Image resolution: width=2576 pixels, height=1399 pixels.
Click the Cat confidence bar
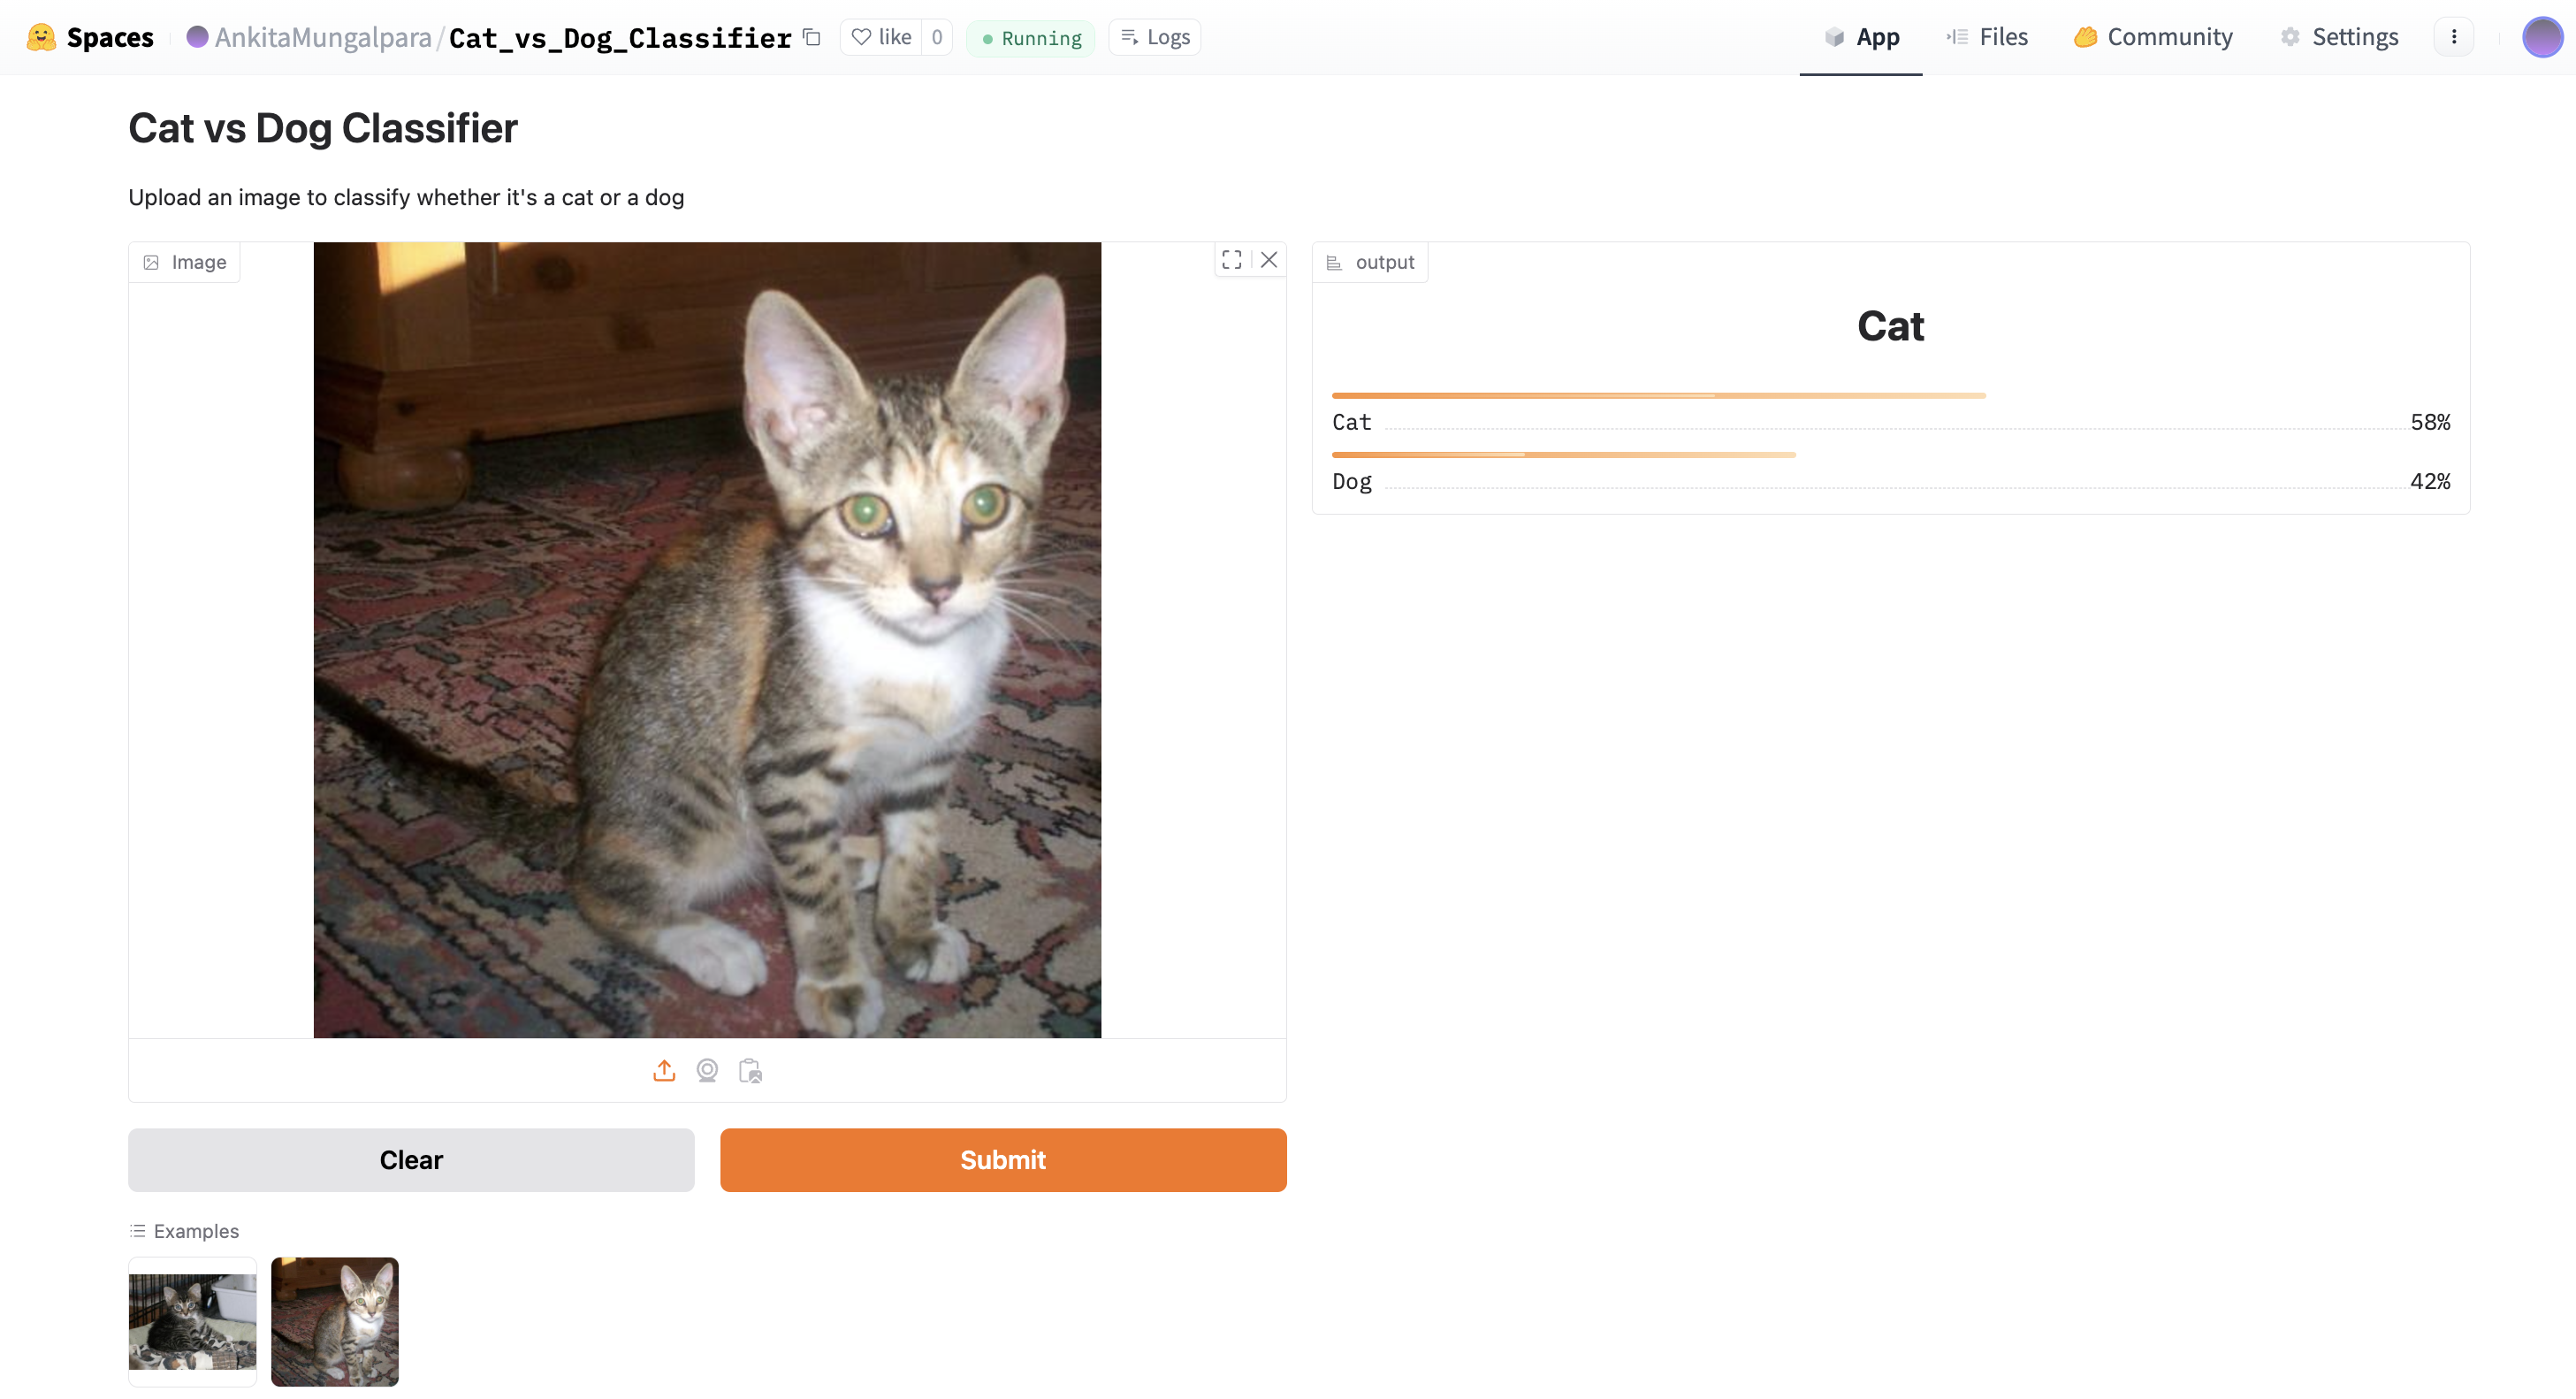pos(1658,396)
